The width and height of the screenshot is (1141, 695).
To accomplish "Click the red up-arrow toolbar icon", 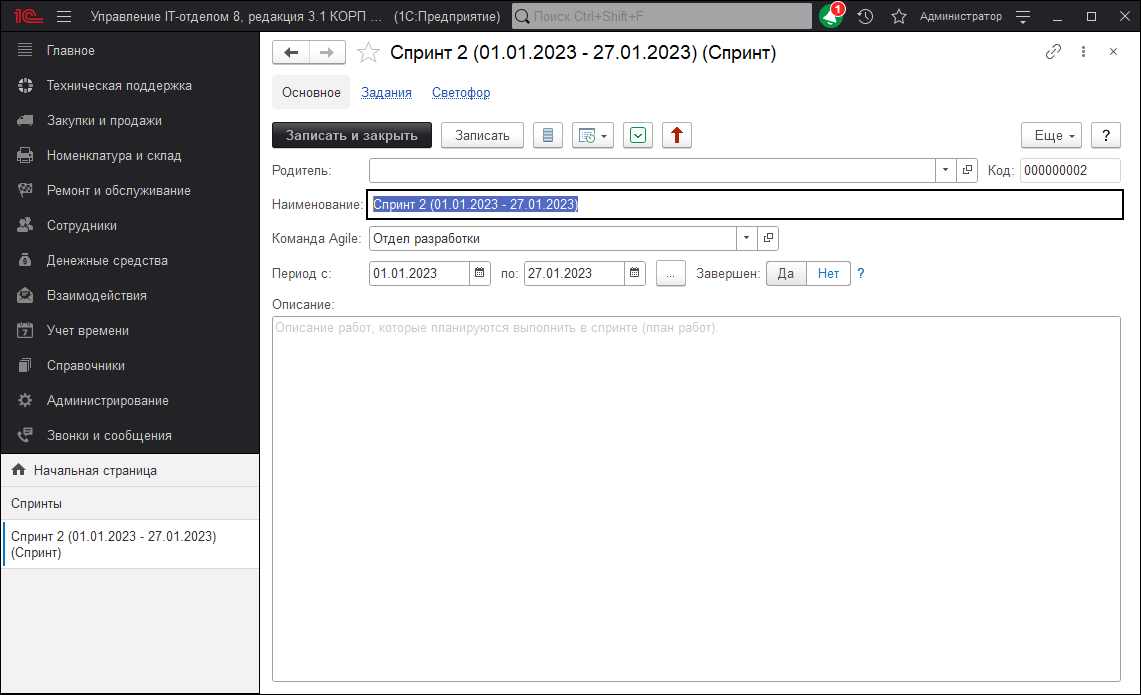I will (x=677, y=135).
